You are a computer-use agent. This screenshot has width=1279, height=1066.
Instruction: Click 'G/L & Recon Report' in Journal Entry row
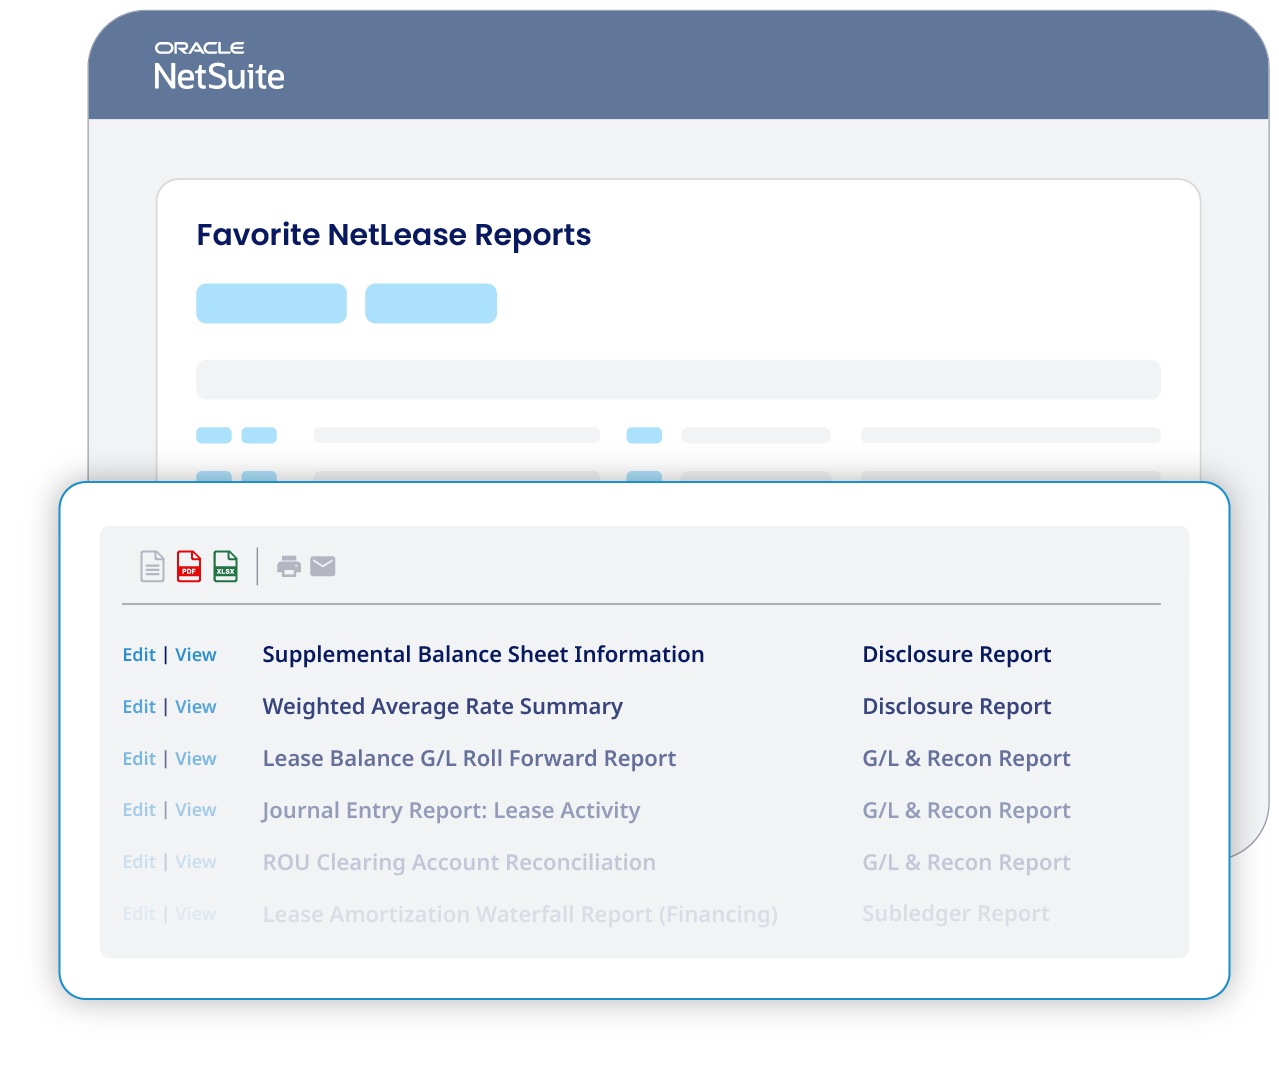966,811
